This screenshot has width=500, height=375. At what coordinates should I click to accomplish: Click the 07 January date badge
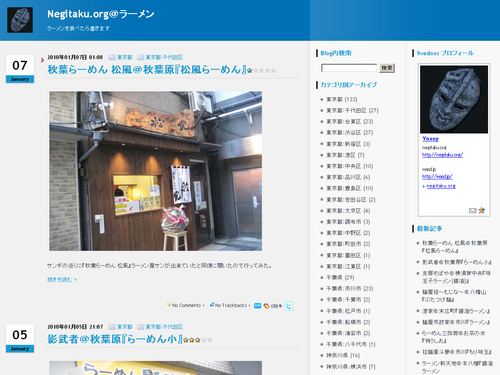[x=20, y=69]
